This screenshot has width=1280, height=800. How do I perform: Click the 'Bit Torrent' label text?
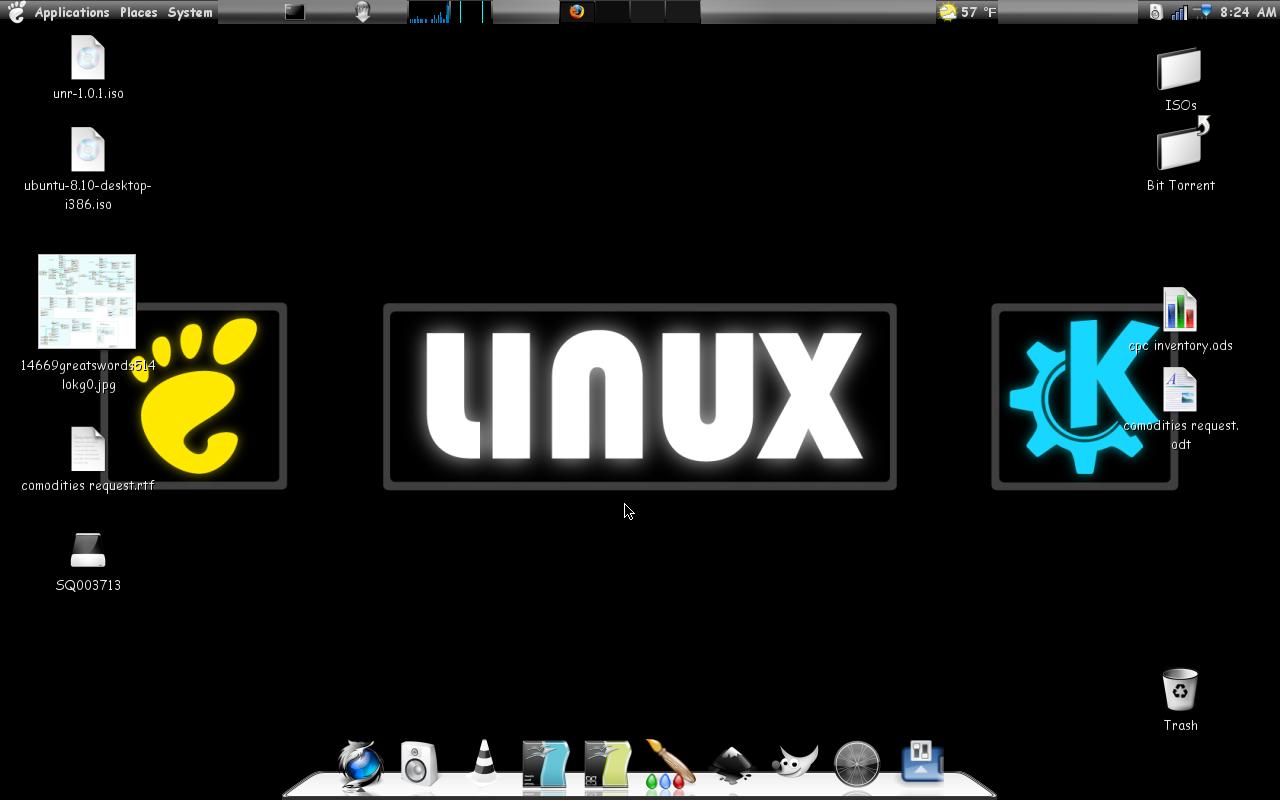tap(1180, 185)
